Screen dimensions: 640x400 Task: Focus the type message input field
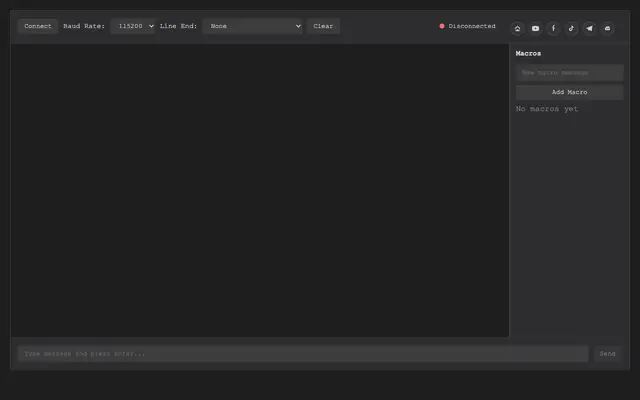pos(303,354)
